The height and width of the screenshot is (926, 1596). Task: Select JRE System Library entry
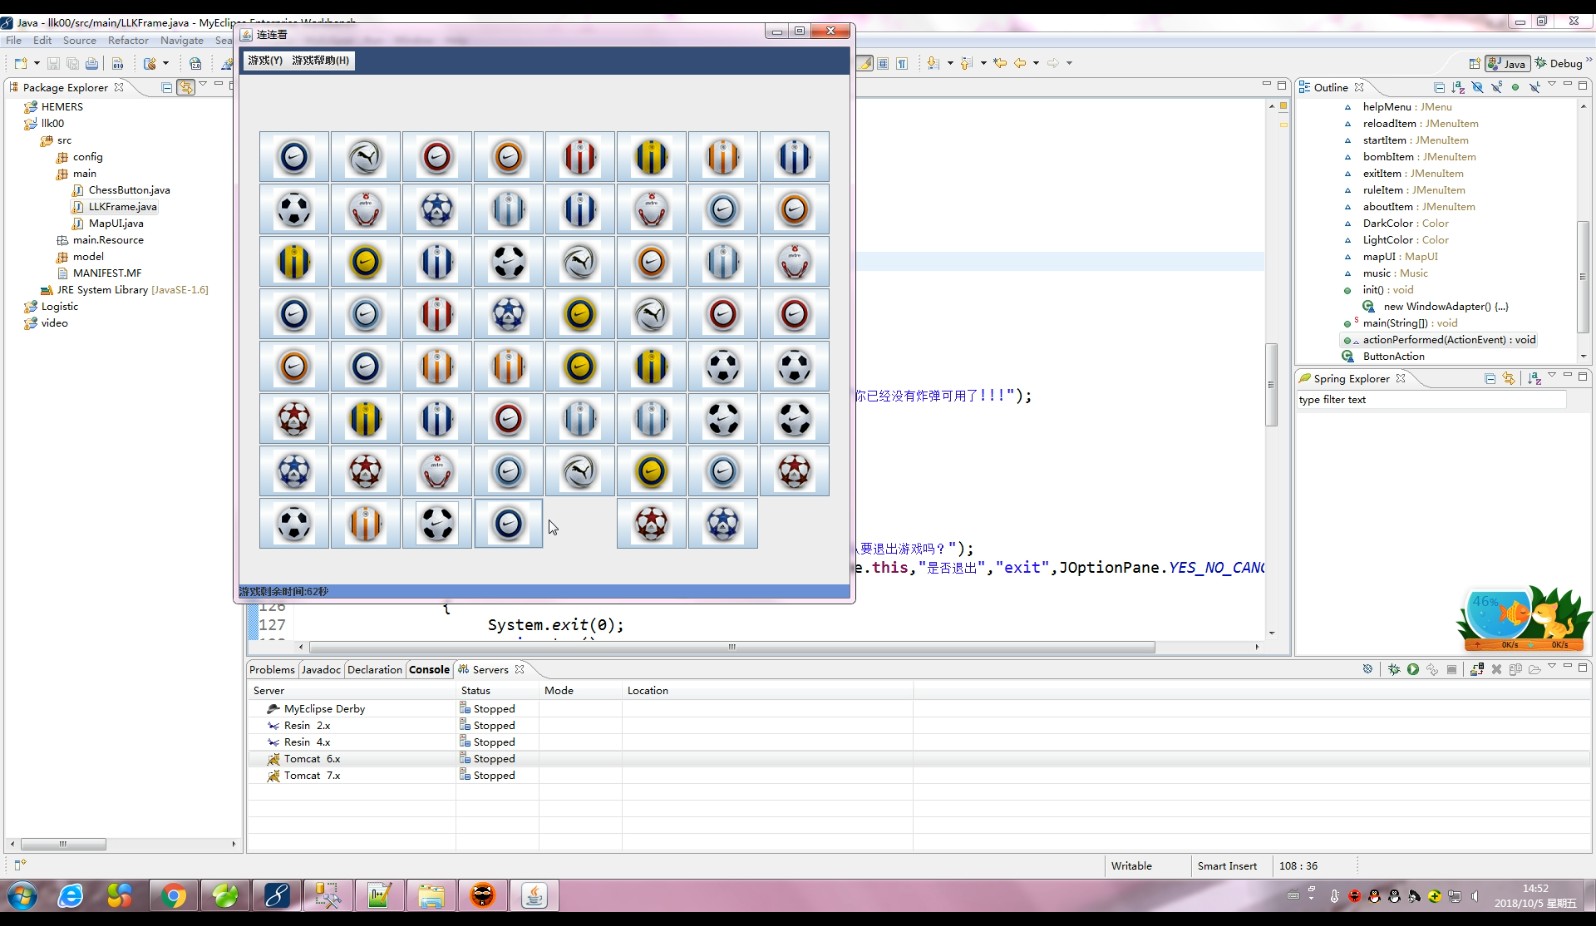pyautogui.click(x=124, y=290)
